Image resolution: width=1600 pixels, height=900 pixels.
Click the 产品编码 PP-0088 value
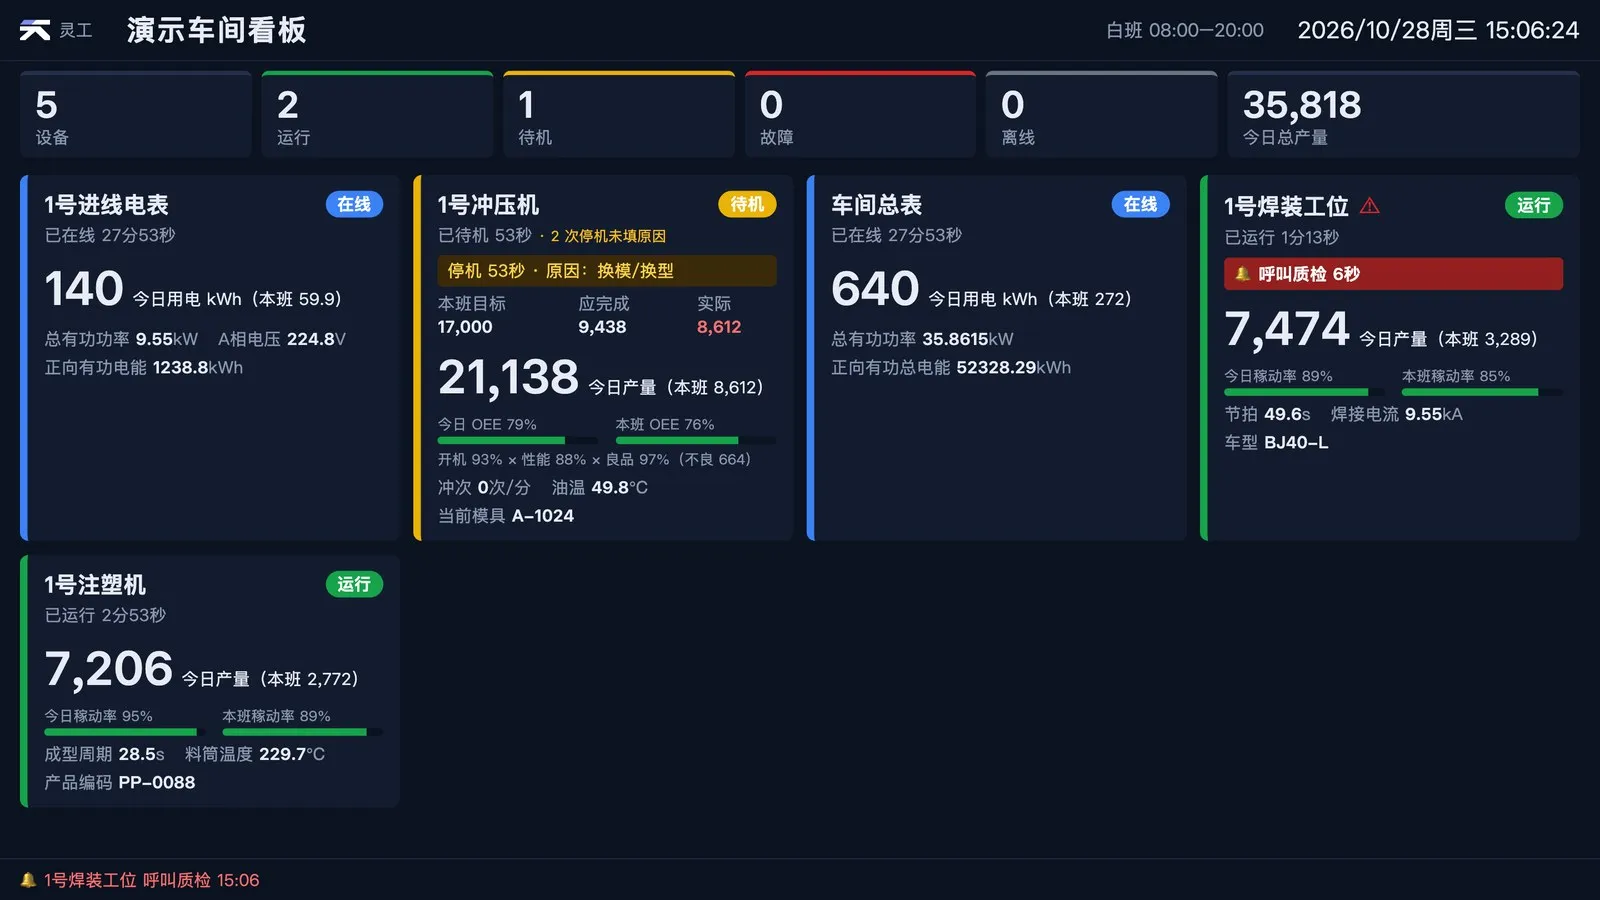[157, 782]
